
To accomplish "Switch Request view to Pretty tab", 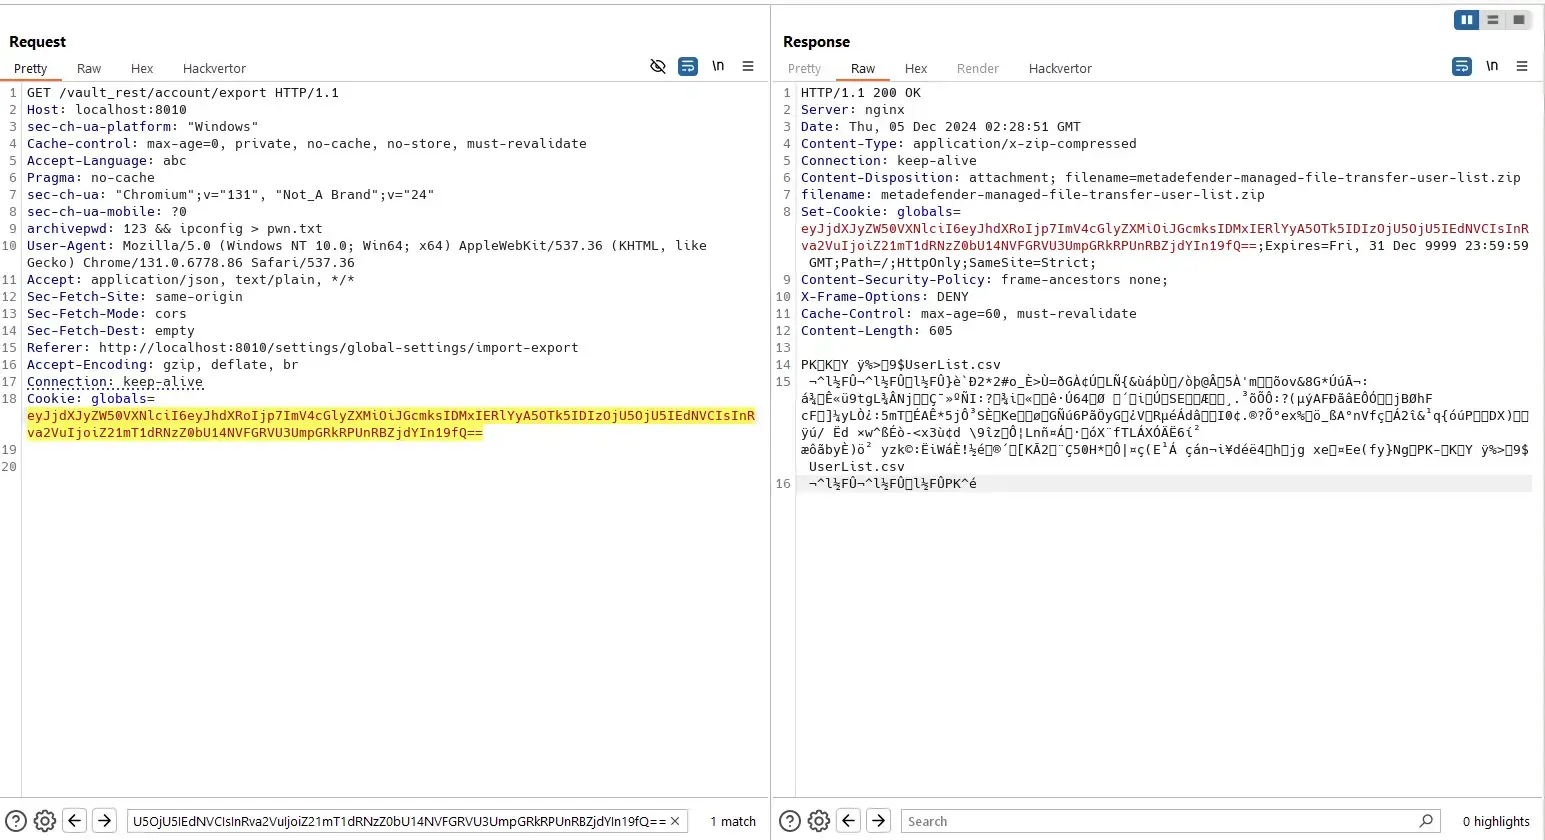I will (x=31, y=69).
